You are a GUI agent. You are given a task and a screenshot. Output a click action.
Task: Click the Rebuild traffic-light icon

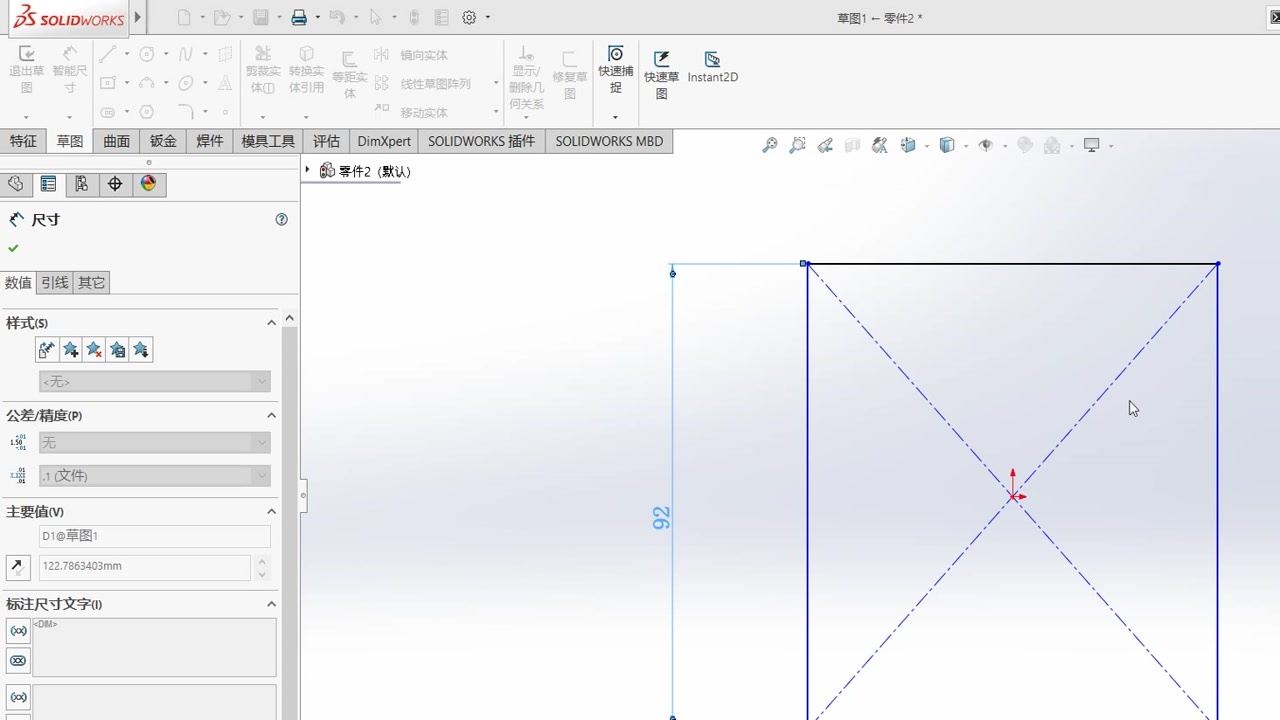pos(414,17)
